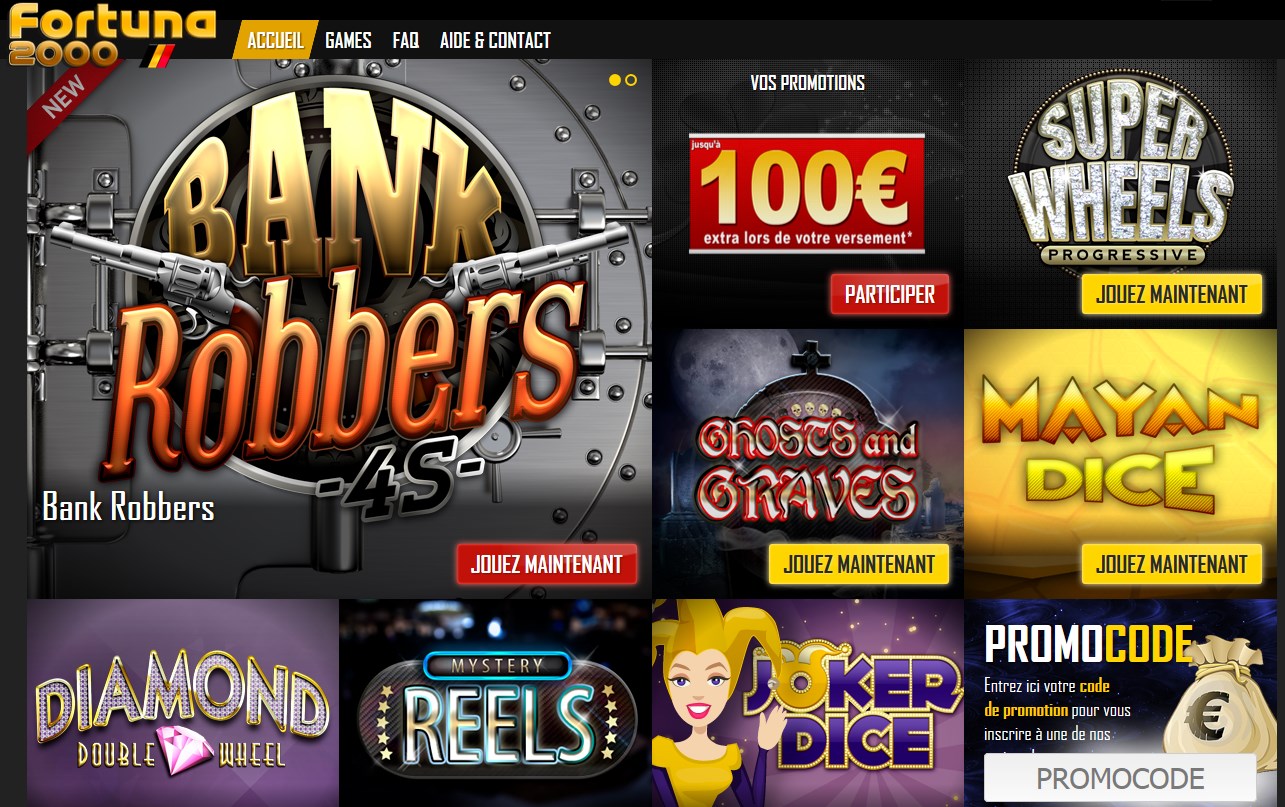Play Super Wheels via Jouez Maintenant
1285x807 pixels.
[1172, 295]
